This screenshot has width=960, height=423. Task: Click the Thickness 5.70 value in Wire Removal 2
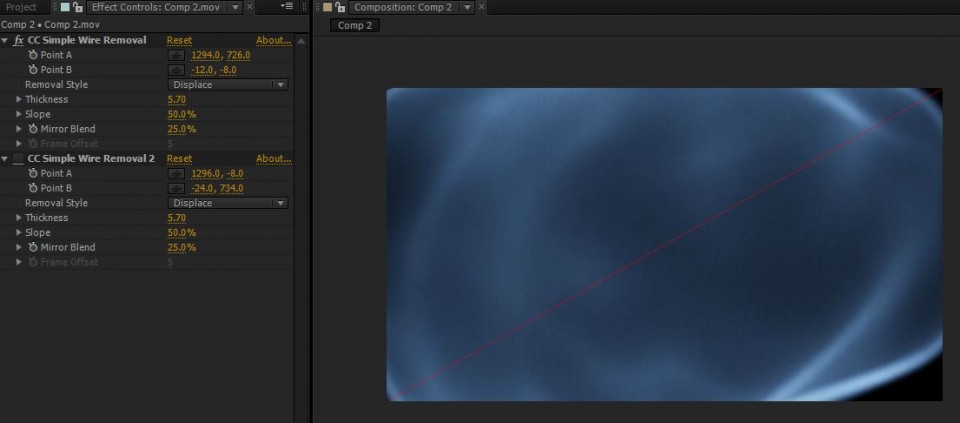(176, 218)
